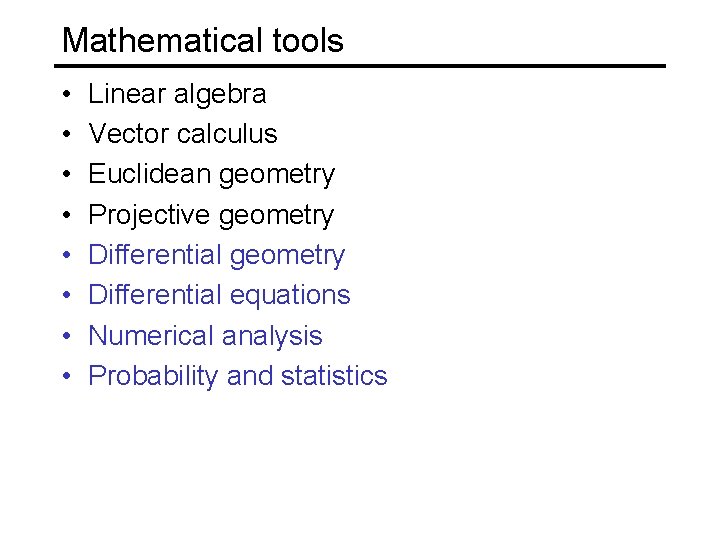720x540 pixels.
Task: Select the "Linear algebra" bullet text
Action: (177, 95)
